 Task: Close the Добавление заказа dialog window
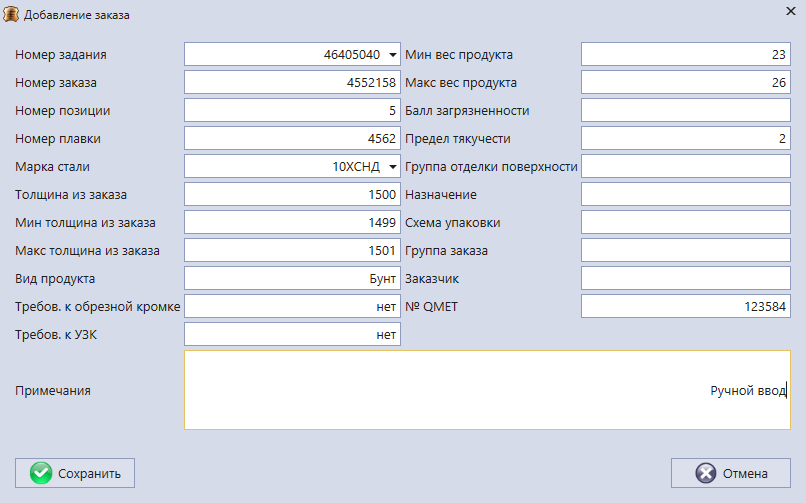(x=789, y=13)
